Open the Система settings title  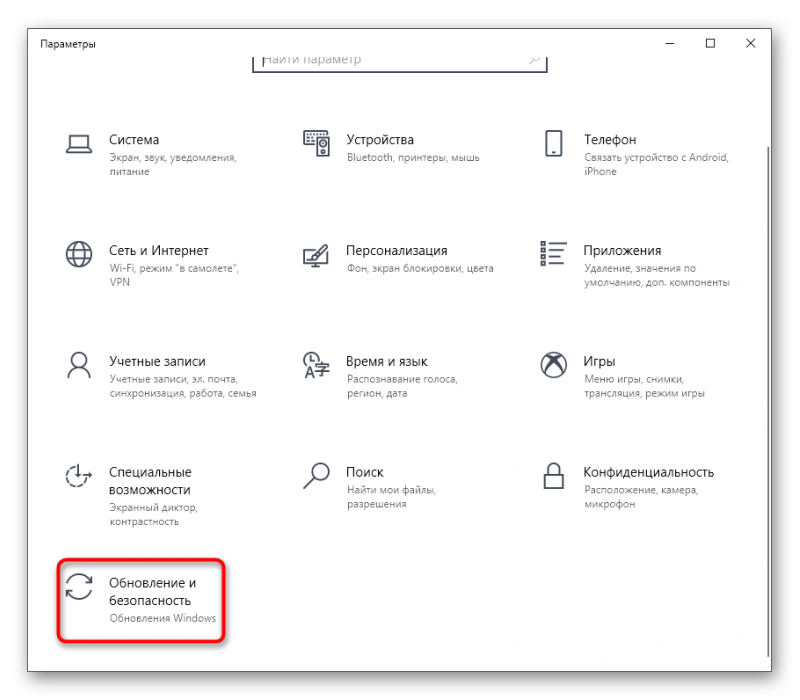point(134,140)
